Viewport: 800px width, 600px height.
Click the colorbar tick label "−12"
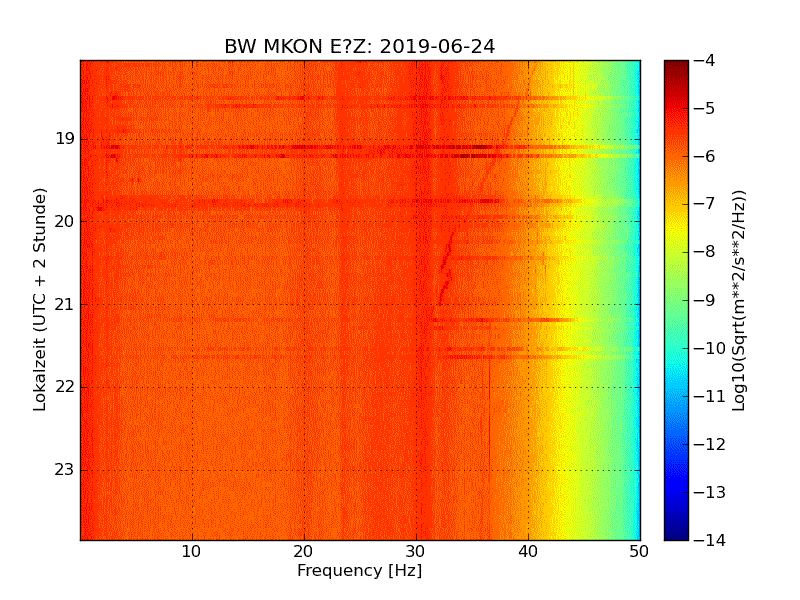coord(710,444)
